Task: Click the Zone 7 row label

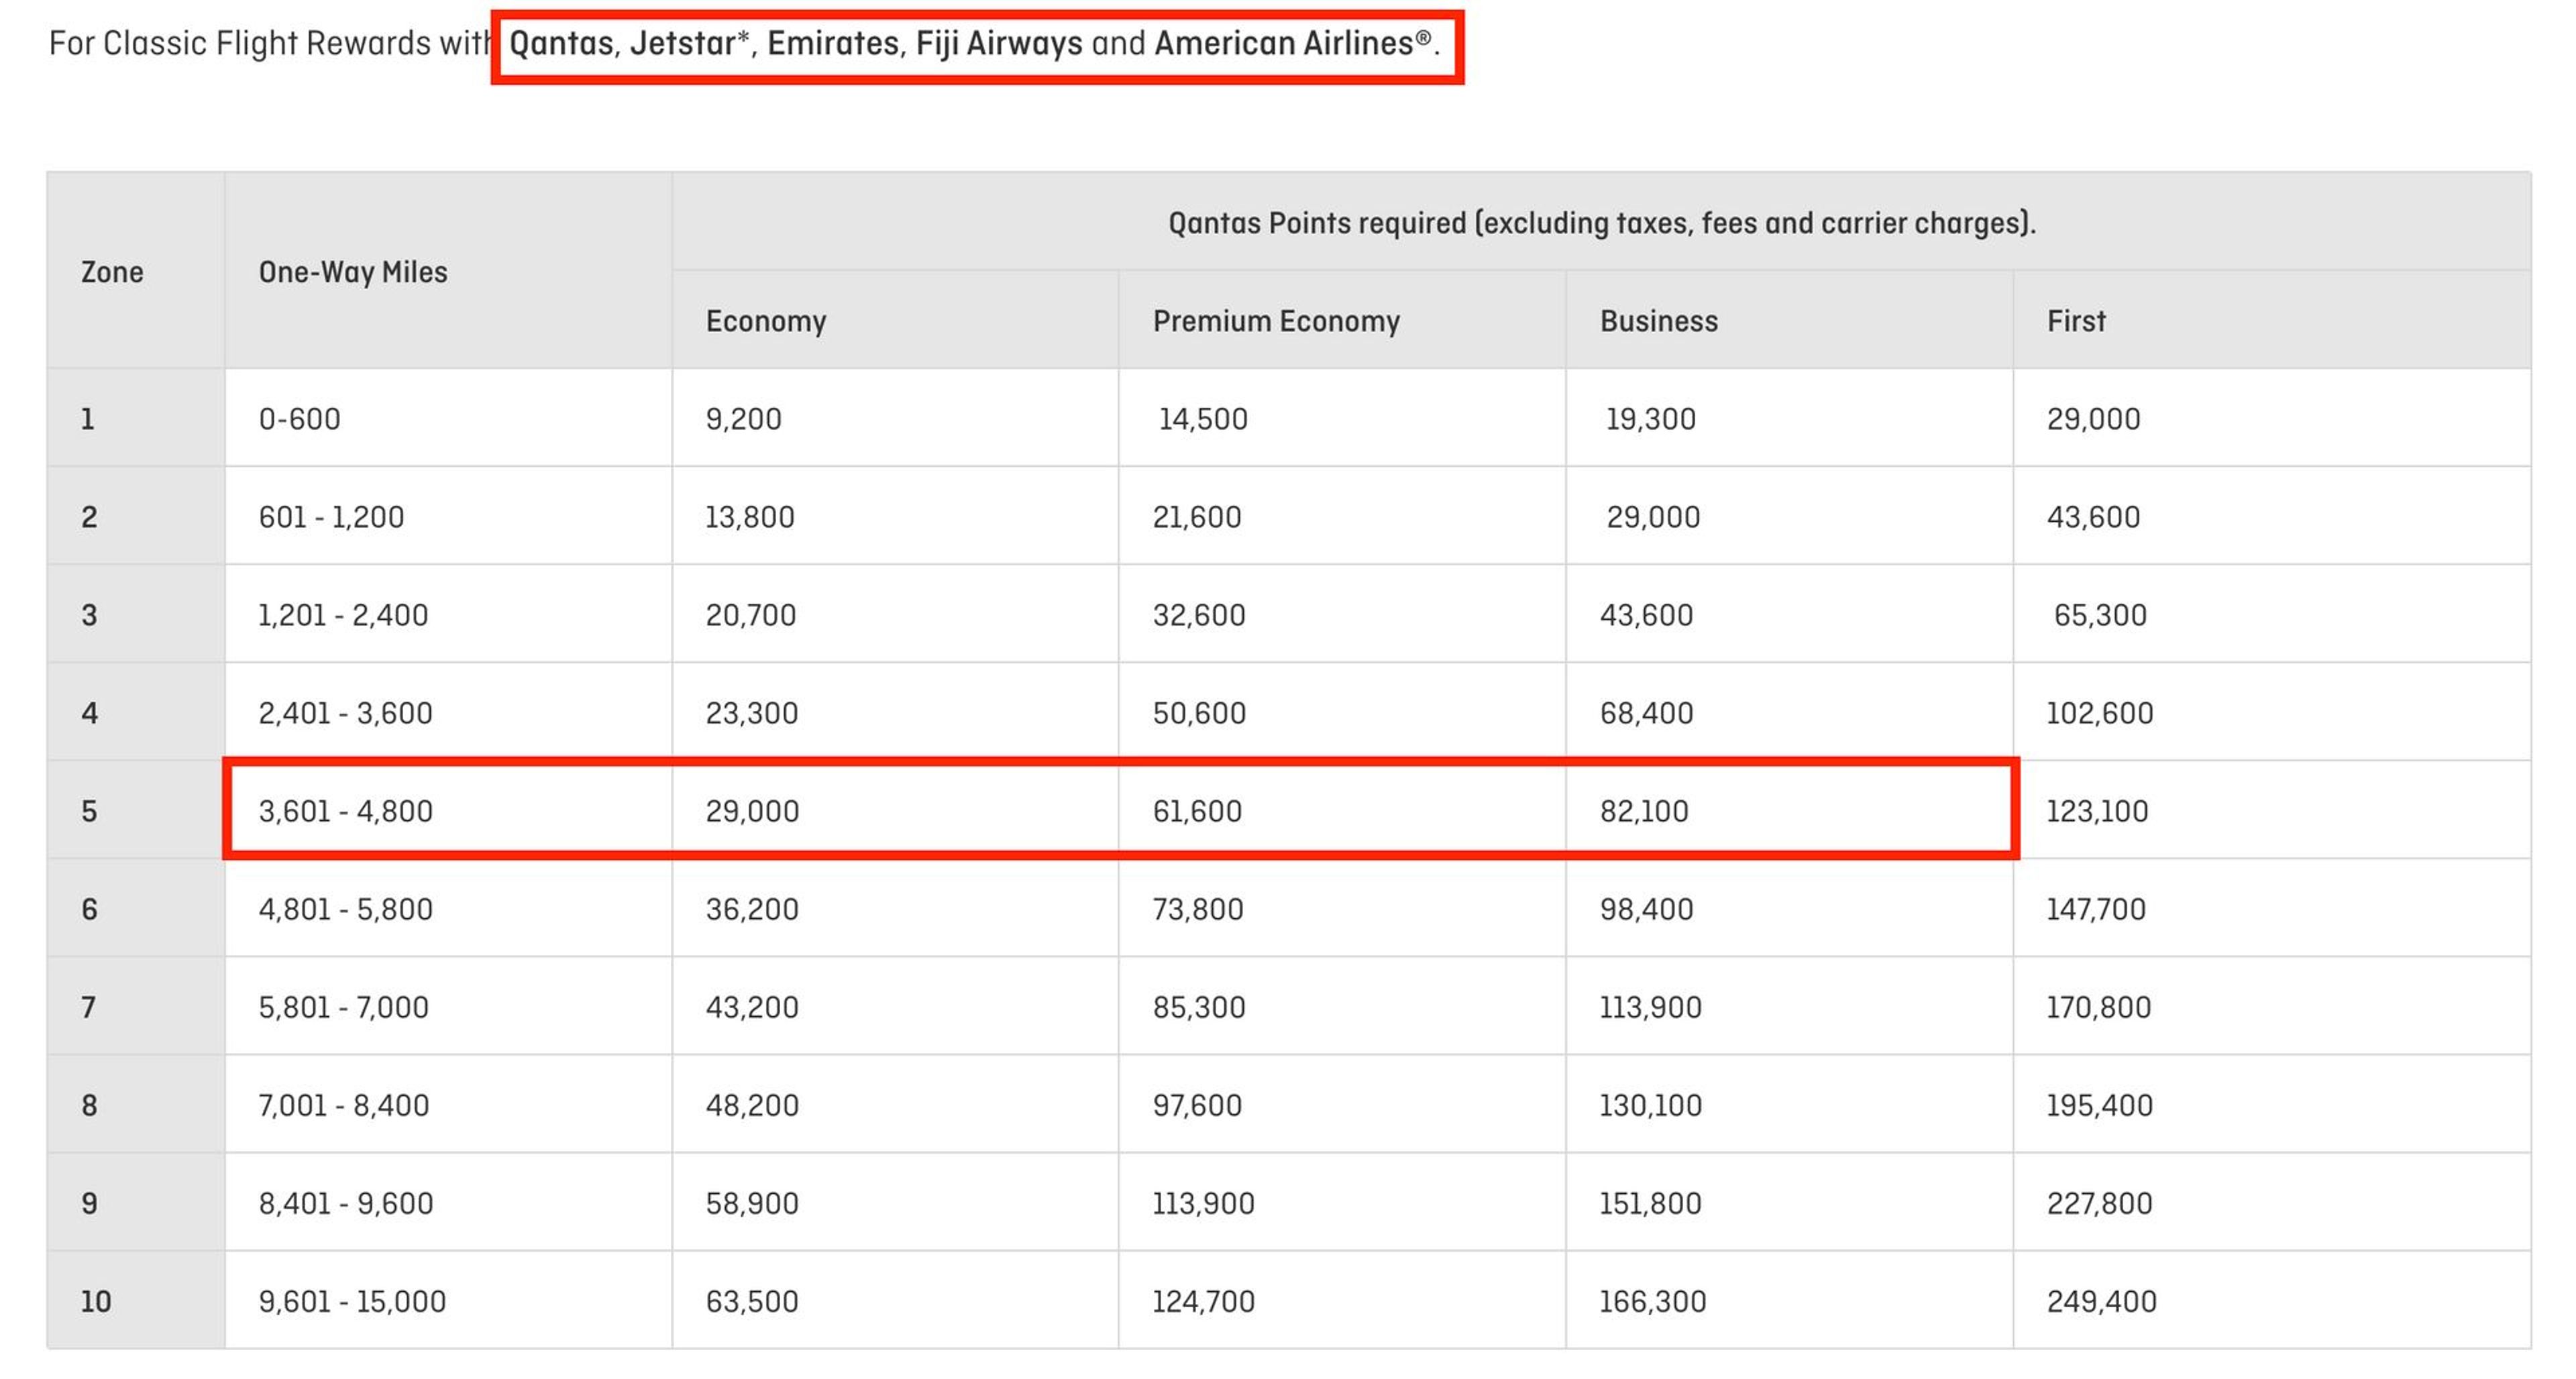Action: [x=136, y=1006]
